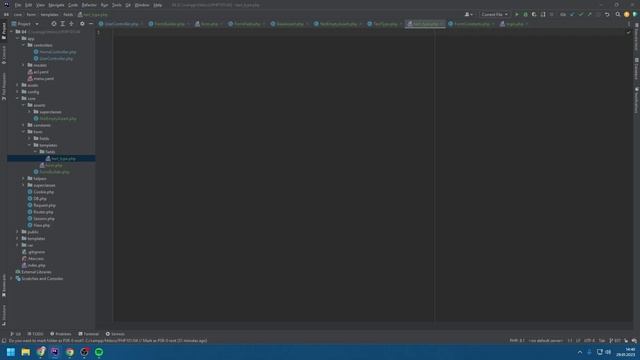640x360 pixels.
Task: Switch to the FormBuilder.php editor tab
Action: click(x=169, y=24)
